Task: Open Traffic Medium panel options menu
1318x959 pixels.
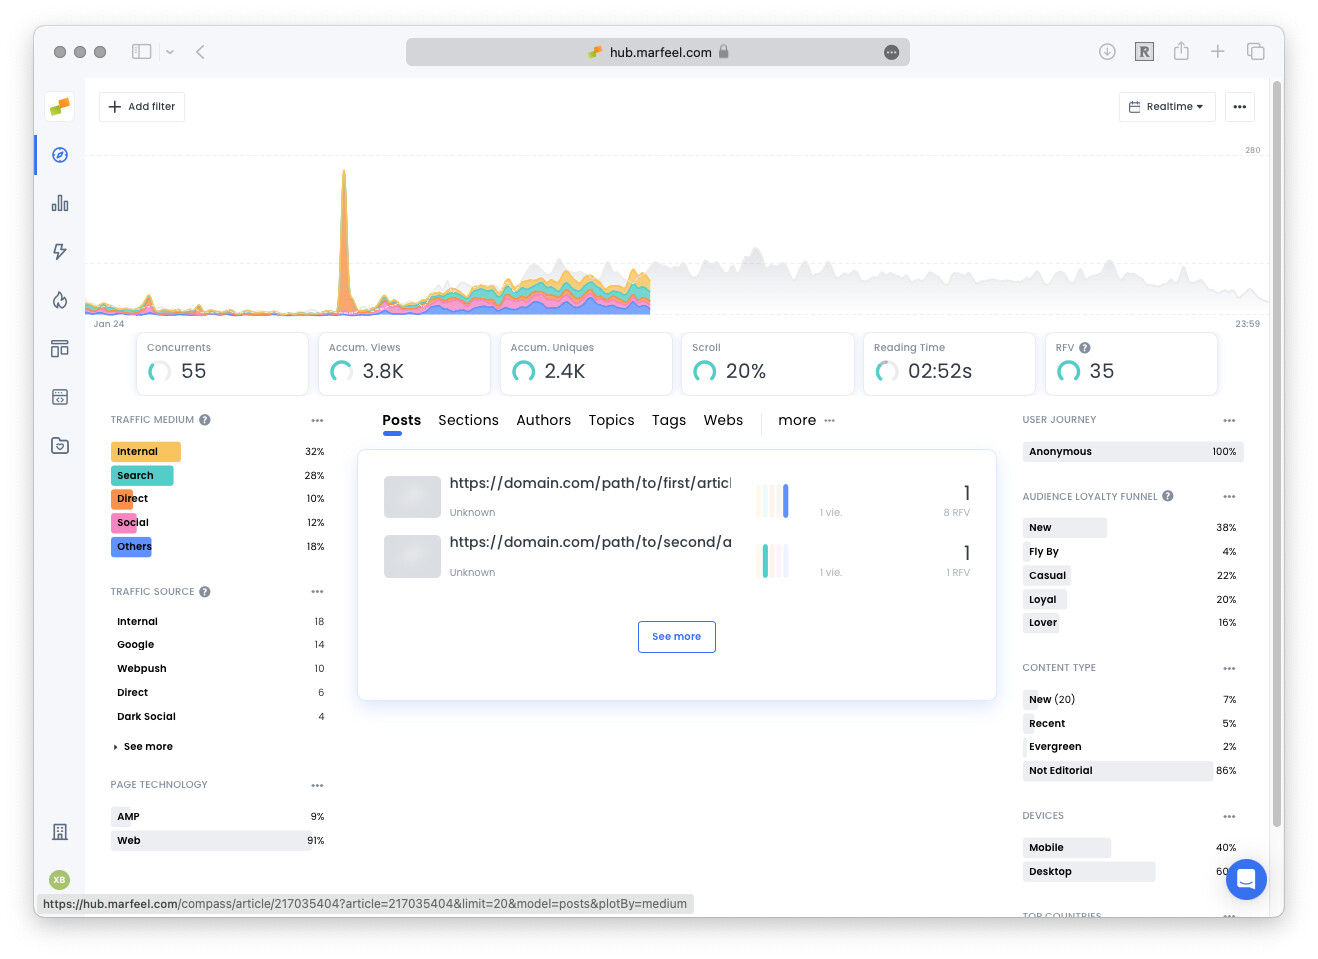Action: (317, 421)
